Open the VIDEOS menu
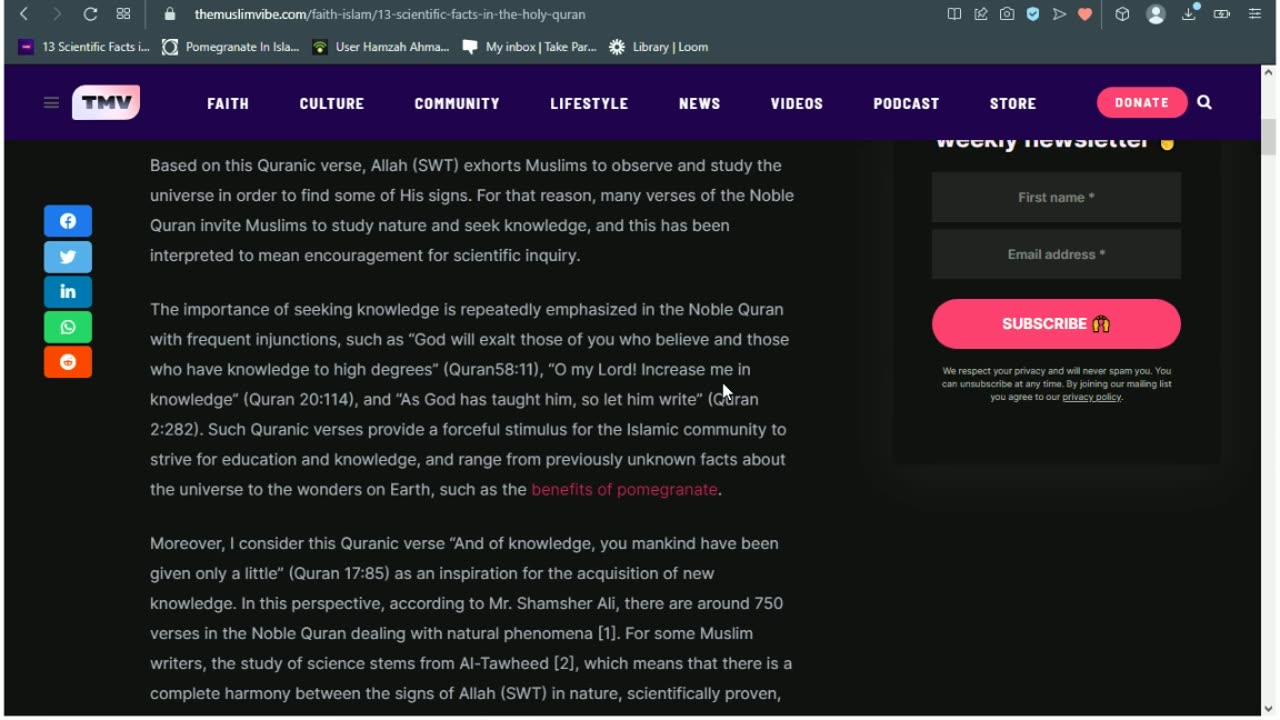This screenshot has height=720, width=1280. click(x=797, y=103)
